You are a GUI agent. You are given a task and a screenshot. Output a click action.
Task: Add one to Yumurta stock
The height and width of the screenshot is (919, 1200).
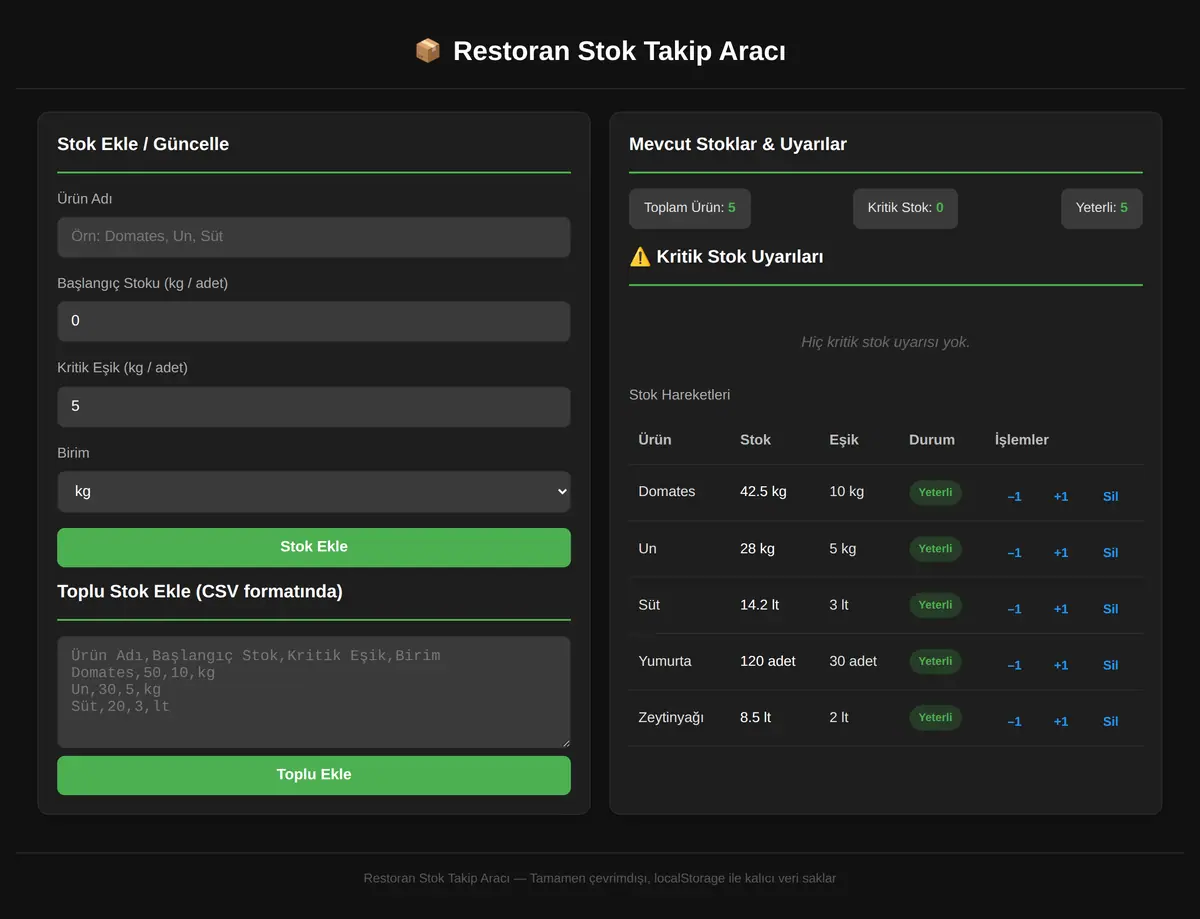(x=1061, y=665)
